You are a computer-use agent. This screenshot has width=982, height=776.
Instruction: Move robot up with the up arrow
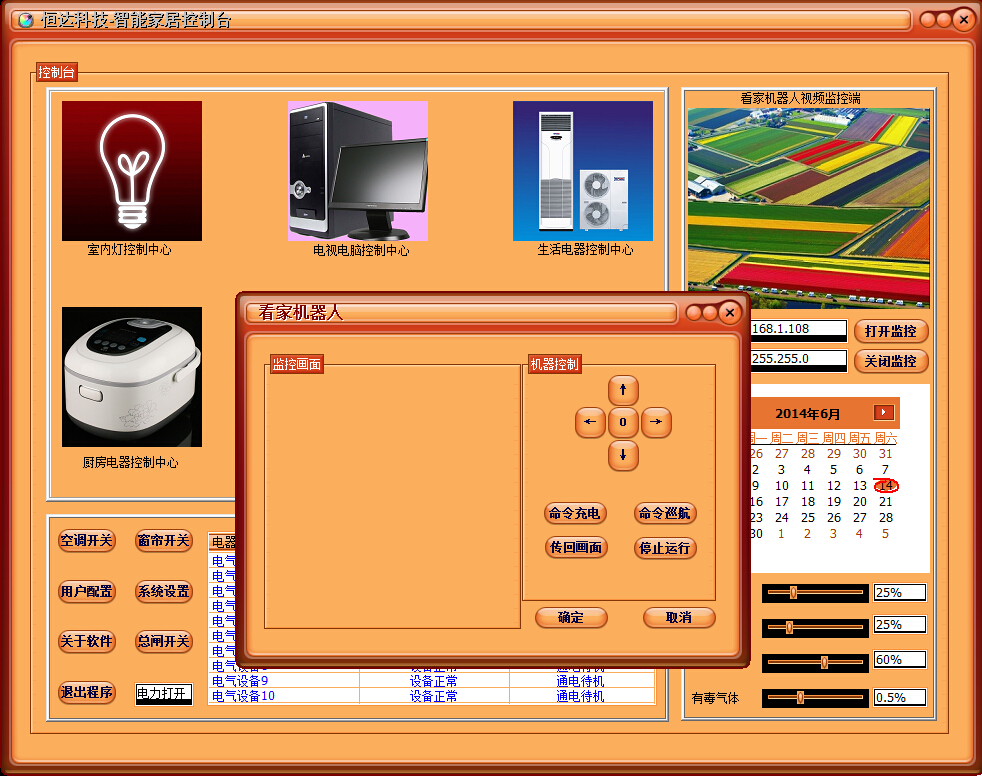click(x=623, y=390)
